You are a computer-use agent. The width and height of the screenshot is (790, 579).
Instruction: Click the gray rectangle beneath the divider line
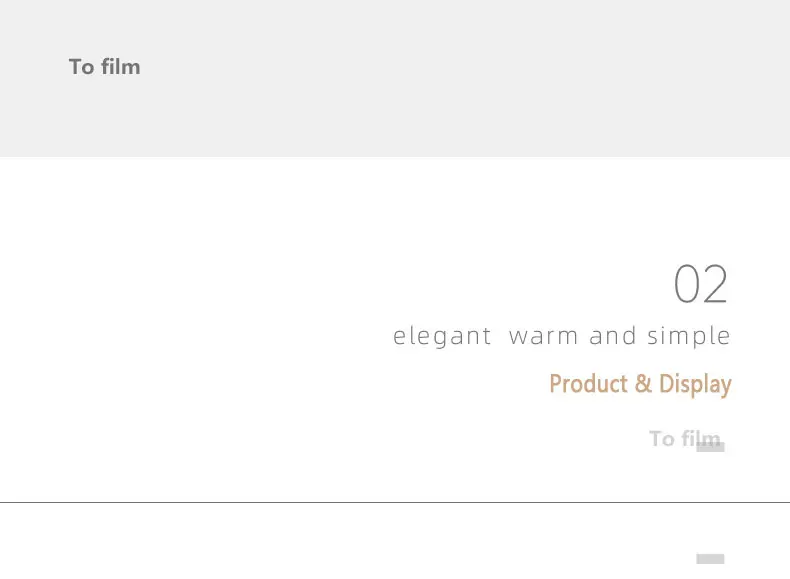710,559
